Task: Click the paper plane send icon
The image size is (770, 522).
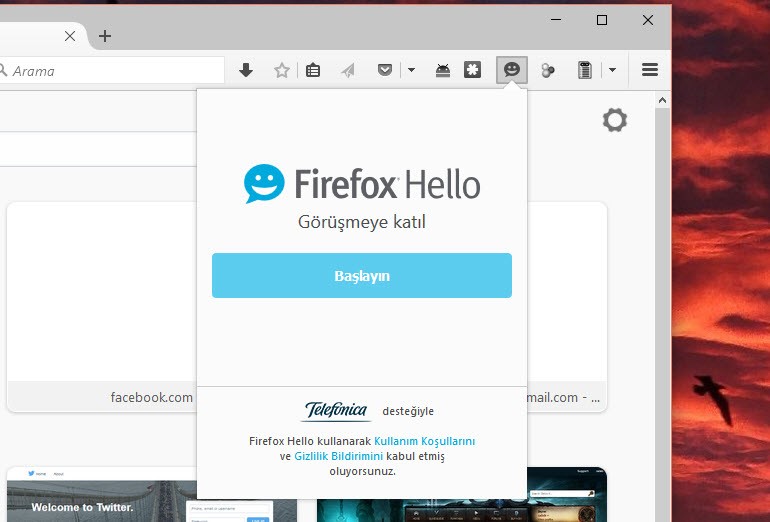Action: tap(348, 70)
